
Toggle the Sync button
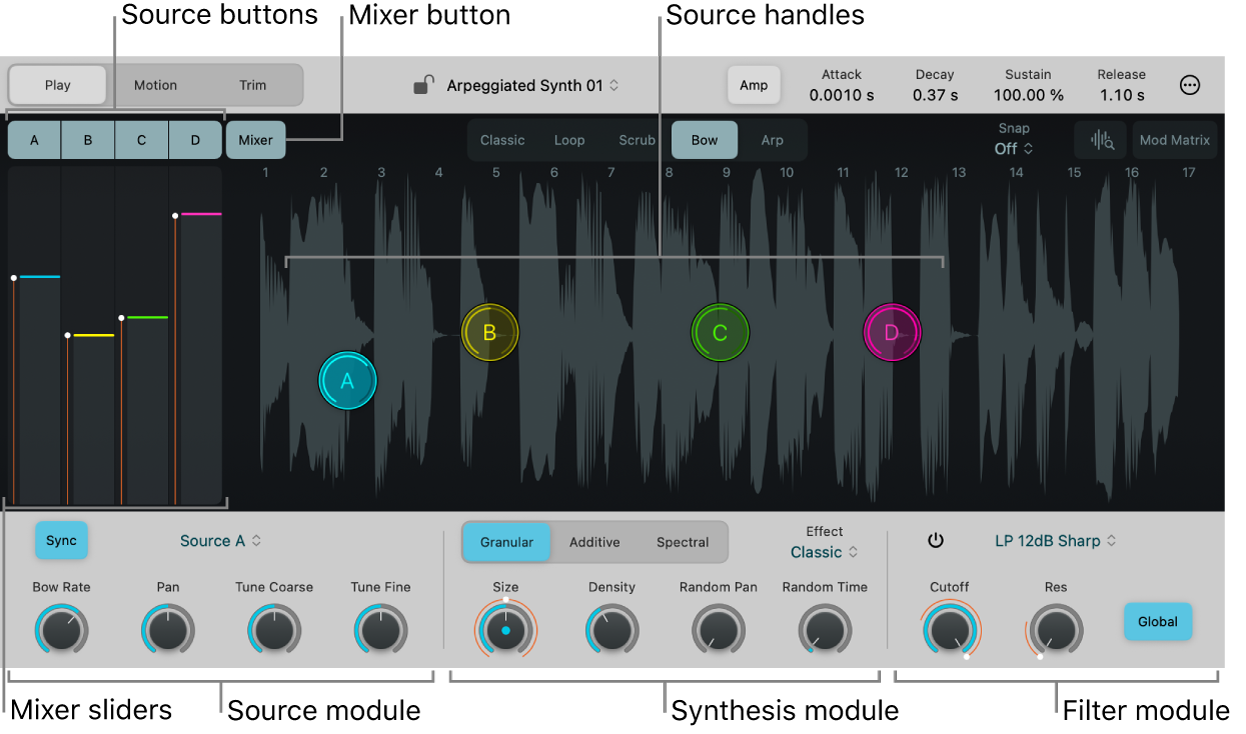coord(62,540)
